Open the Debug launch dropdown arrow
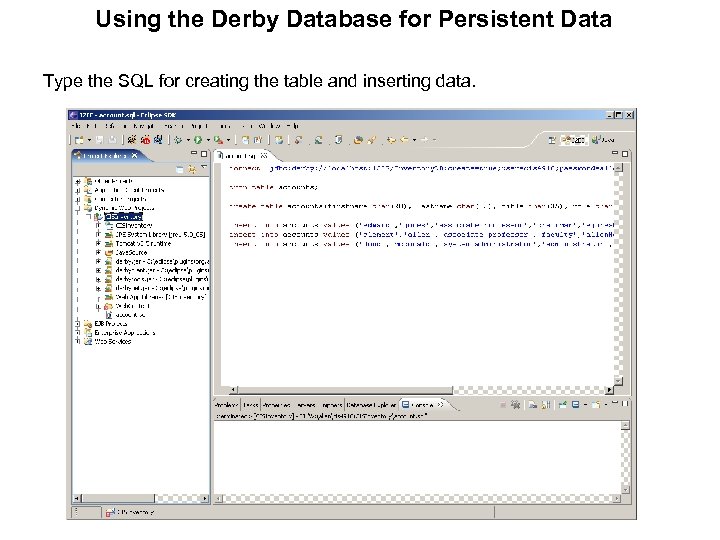This screenshot has width=720, height=540. coord(188,140)
